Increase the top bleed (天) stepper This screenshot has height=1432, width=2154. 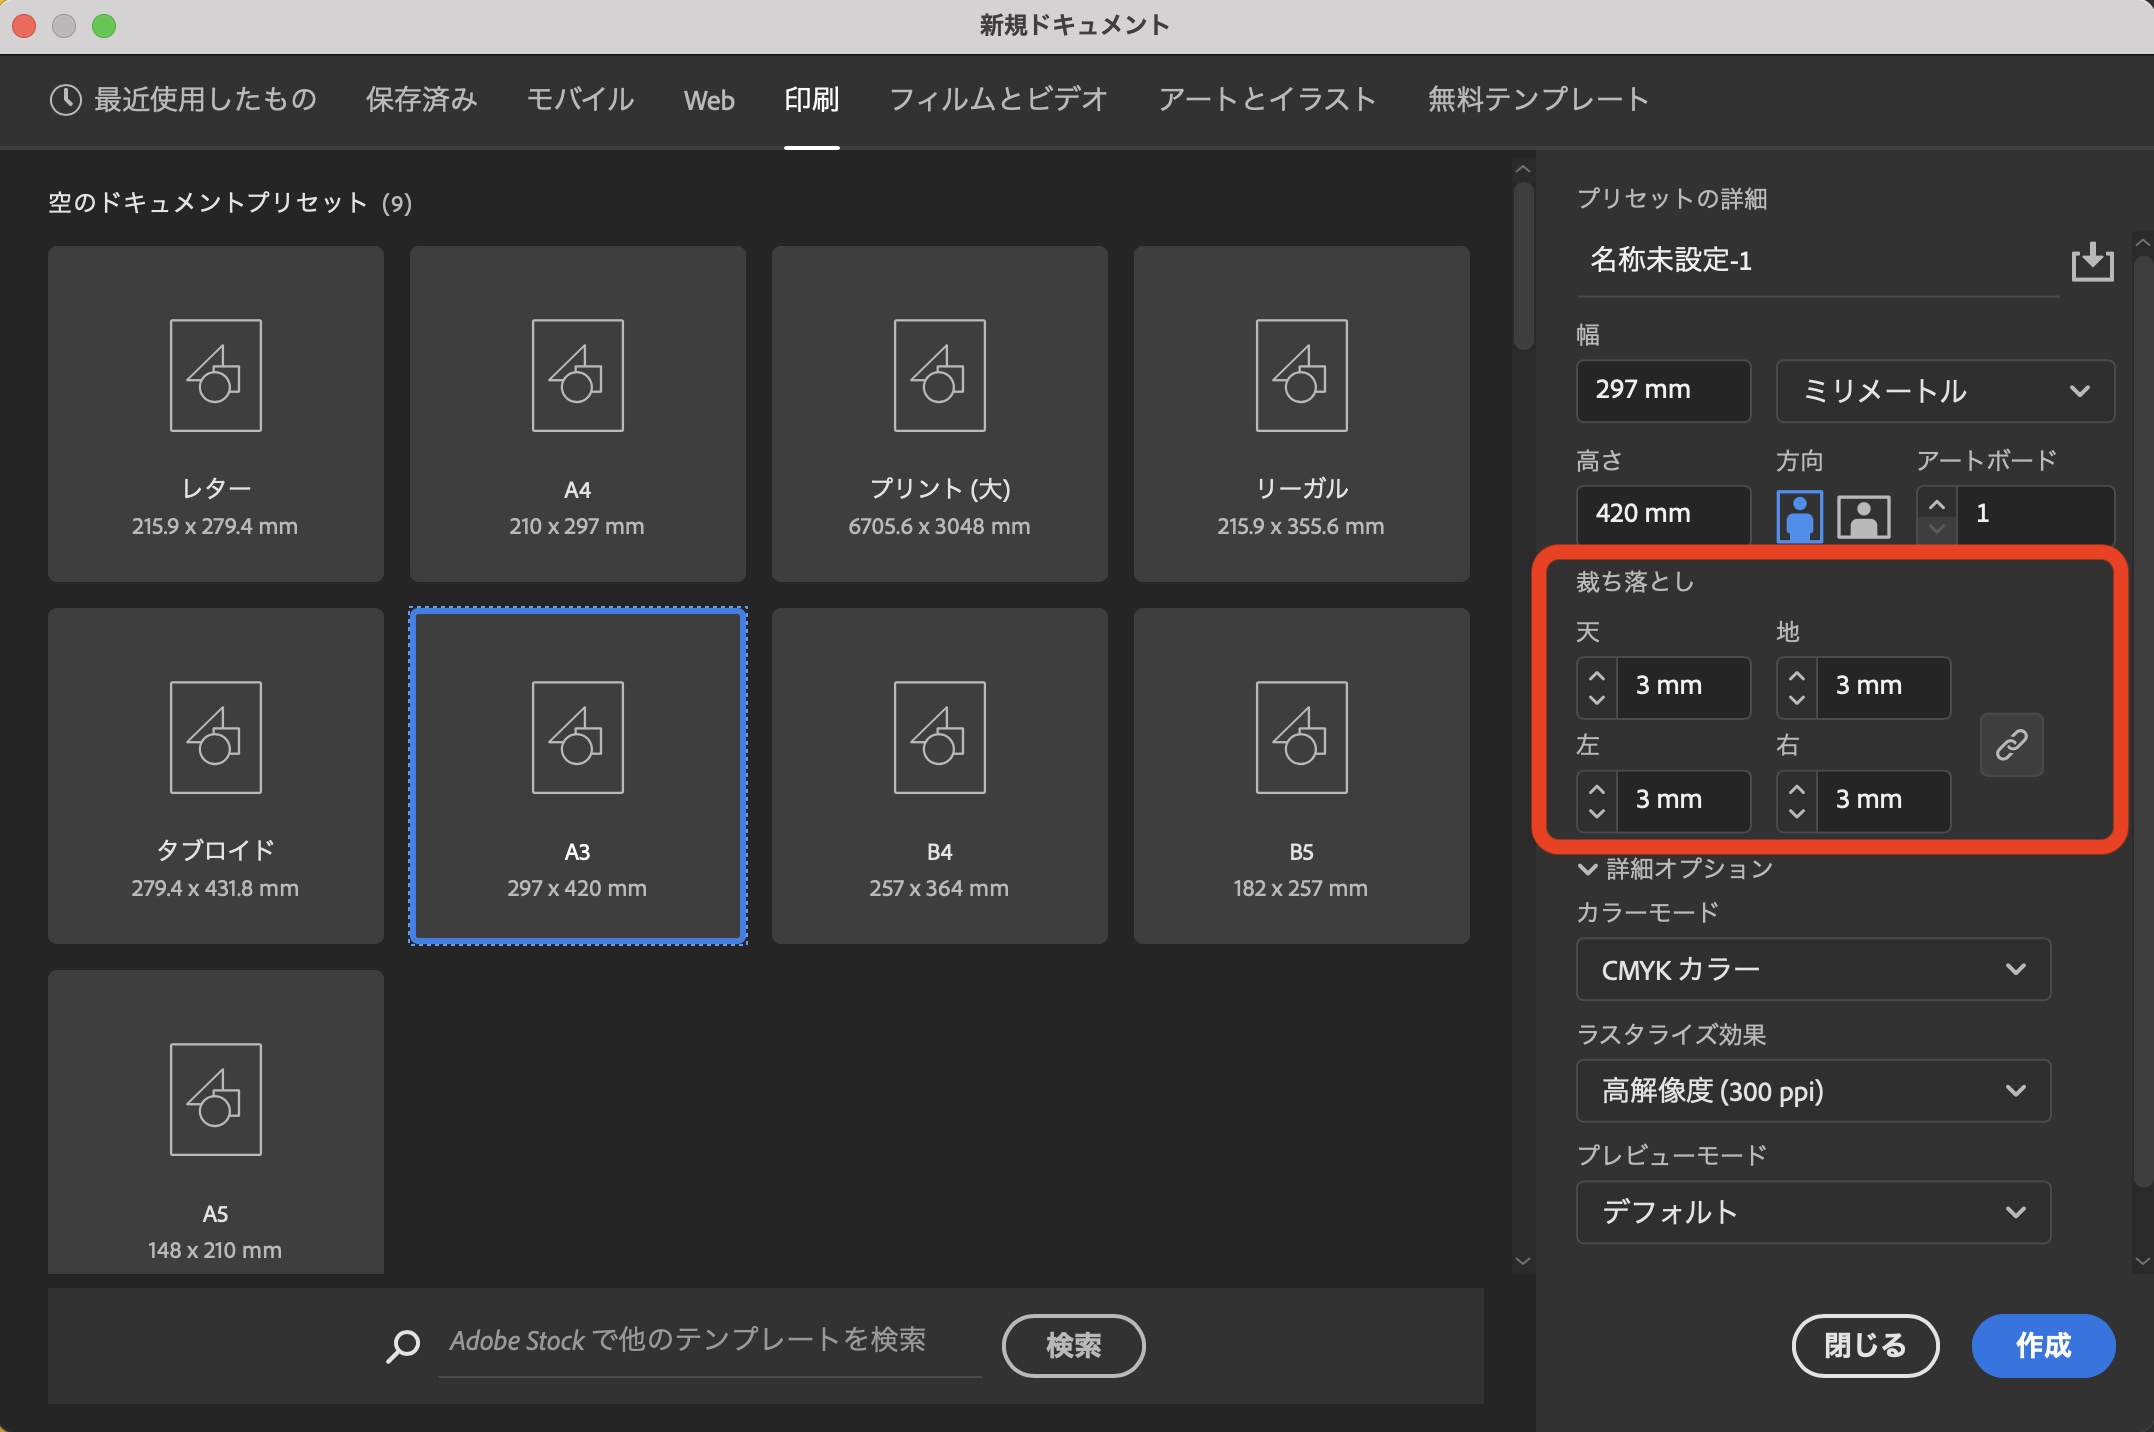click(x=1597, y=675)
